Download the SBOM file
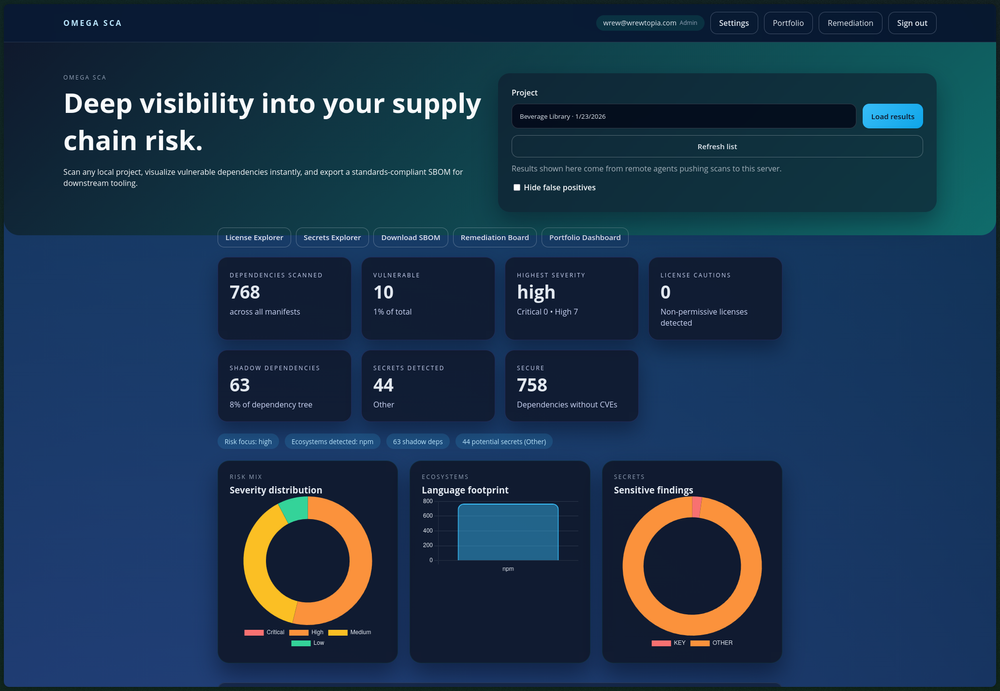The height and width of the screenshot is (691, 1000). (x=410, y=238)
